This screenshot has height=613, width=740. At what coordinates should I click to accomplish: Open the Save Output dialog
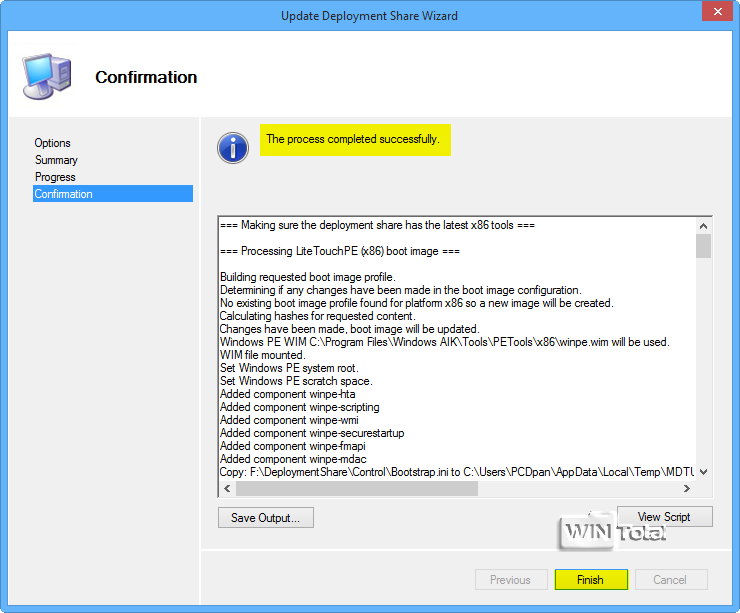click(266, 518)
